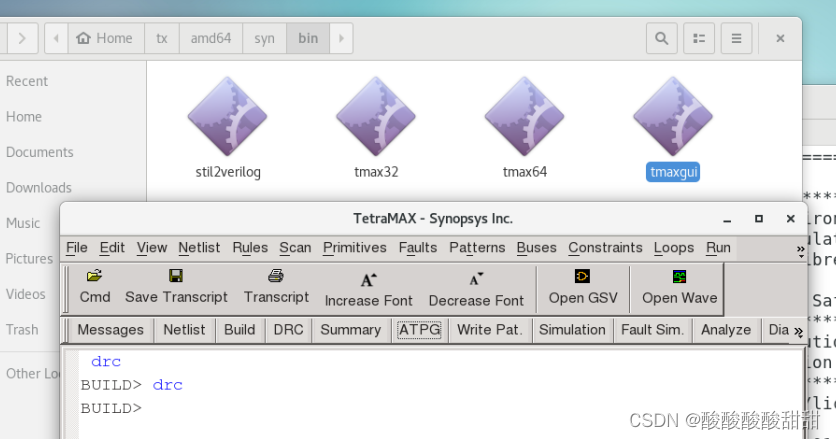The image size is (836, 439).
Task: Open the Faults menu
Action: [418, 248]
